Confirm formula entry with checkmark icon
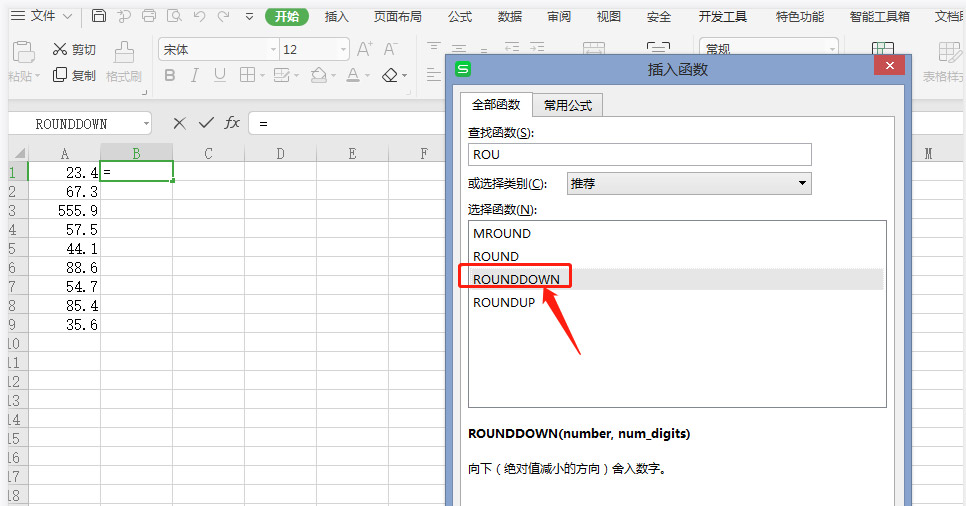Screen dimensions: 966x506 pyautogui.click(x=206, y=123)
